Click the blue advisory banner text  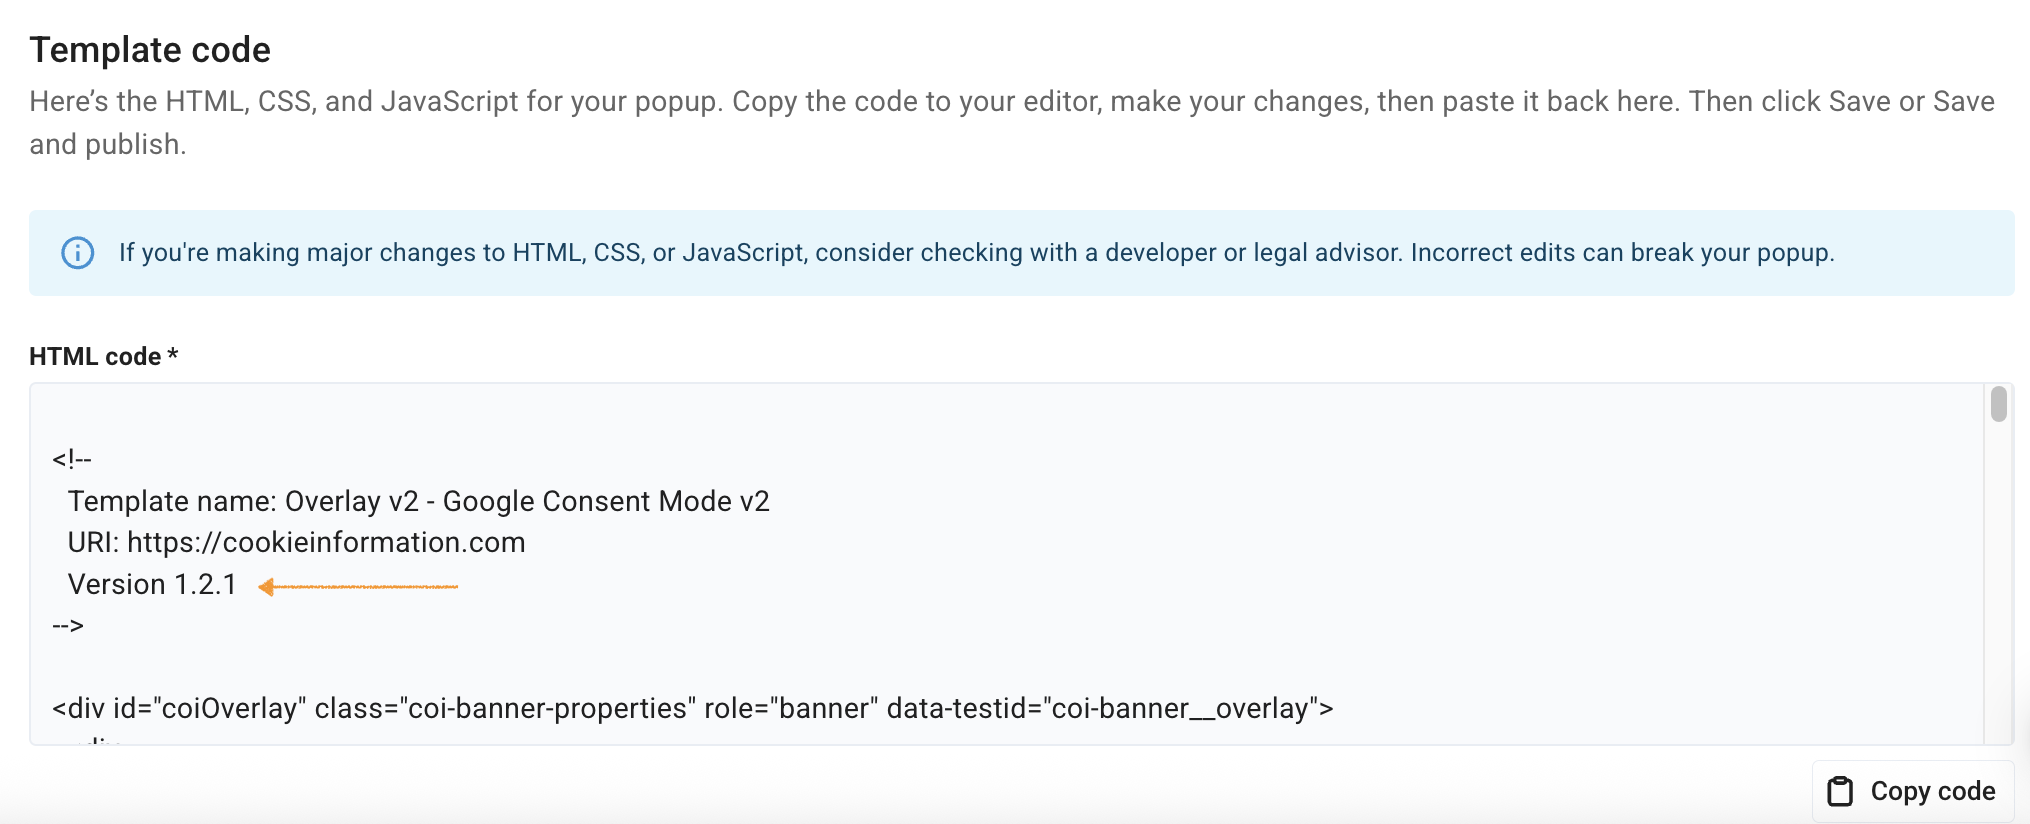click(x=977, y=253)
